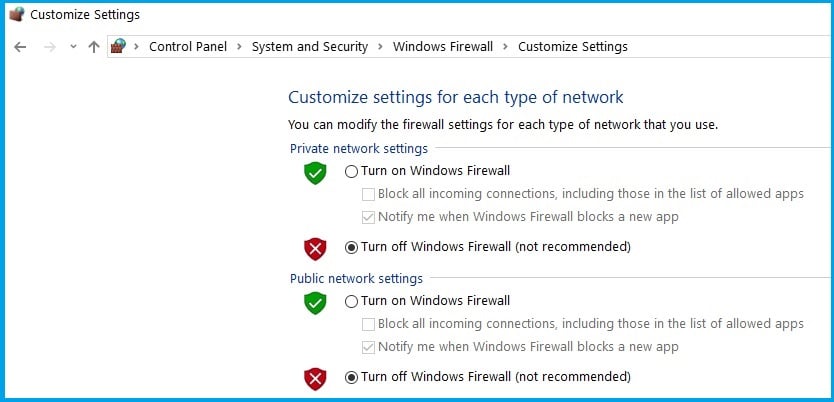Viewport: 834px width, 402px height.
Task: Expand chevron after Control Panel breadcrumb
Action: tap(239, 47)
